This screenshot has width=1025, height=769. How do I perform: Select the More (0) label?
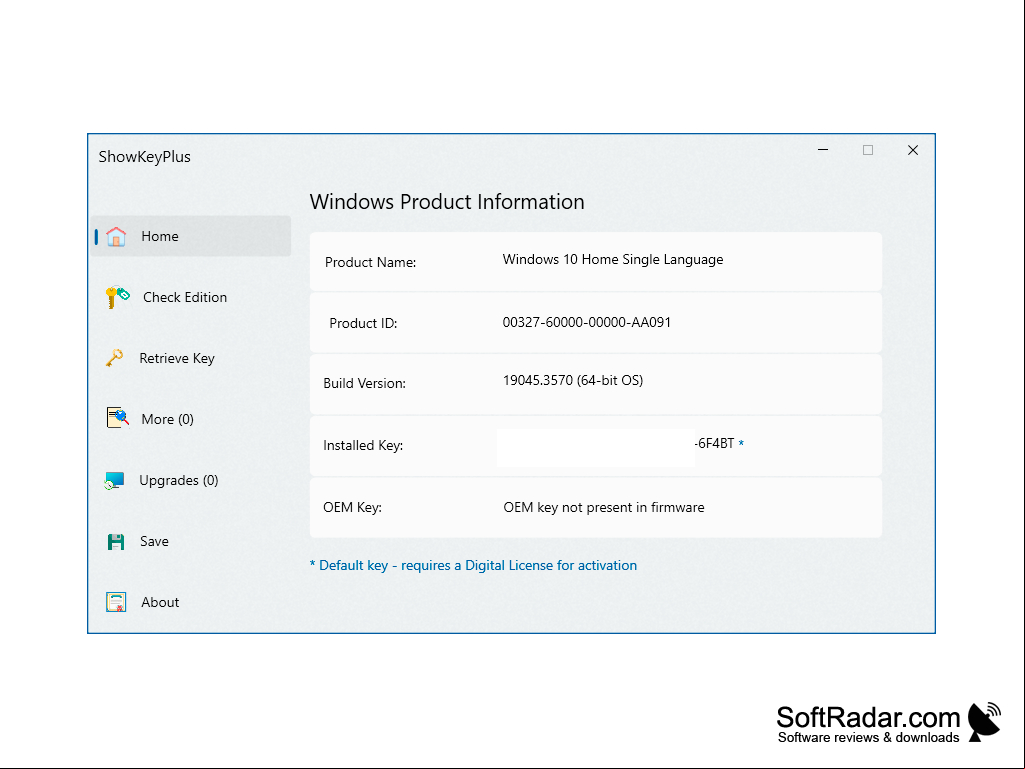click(167, 419)
